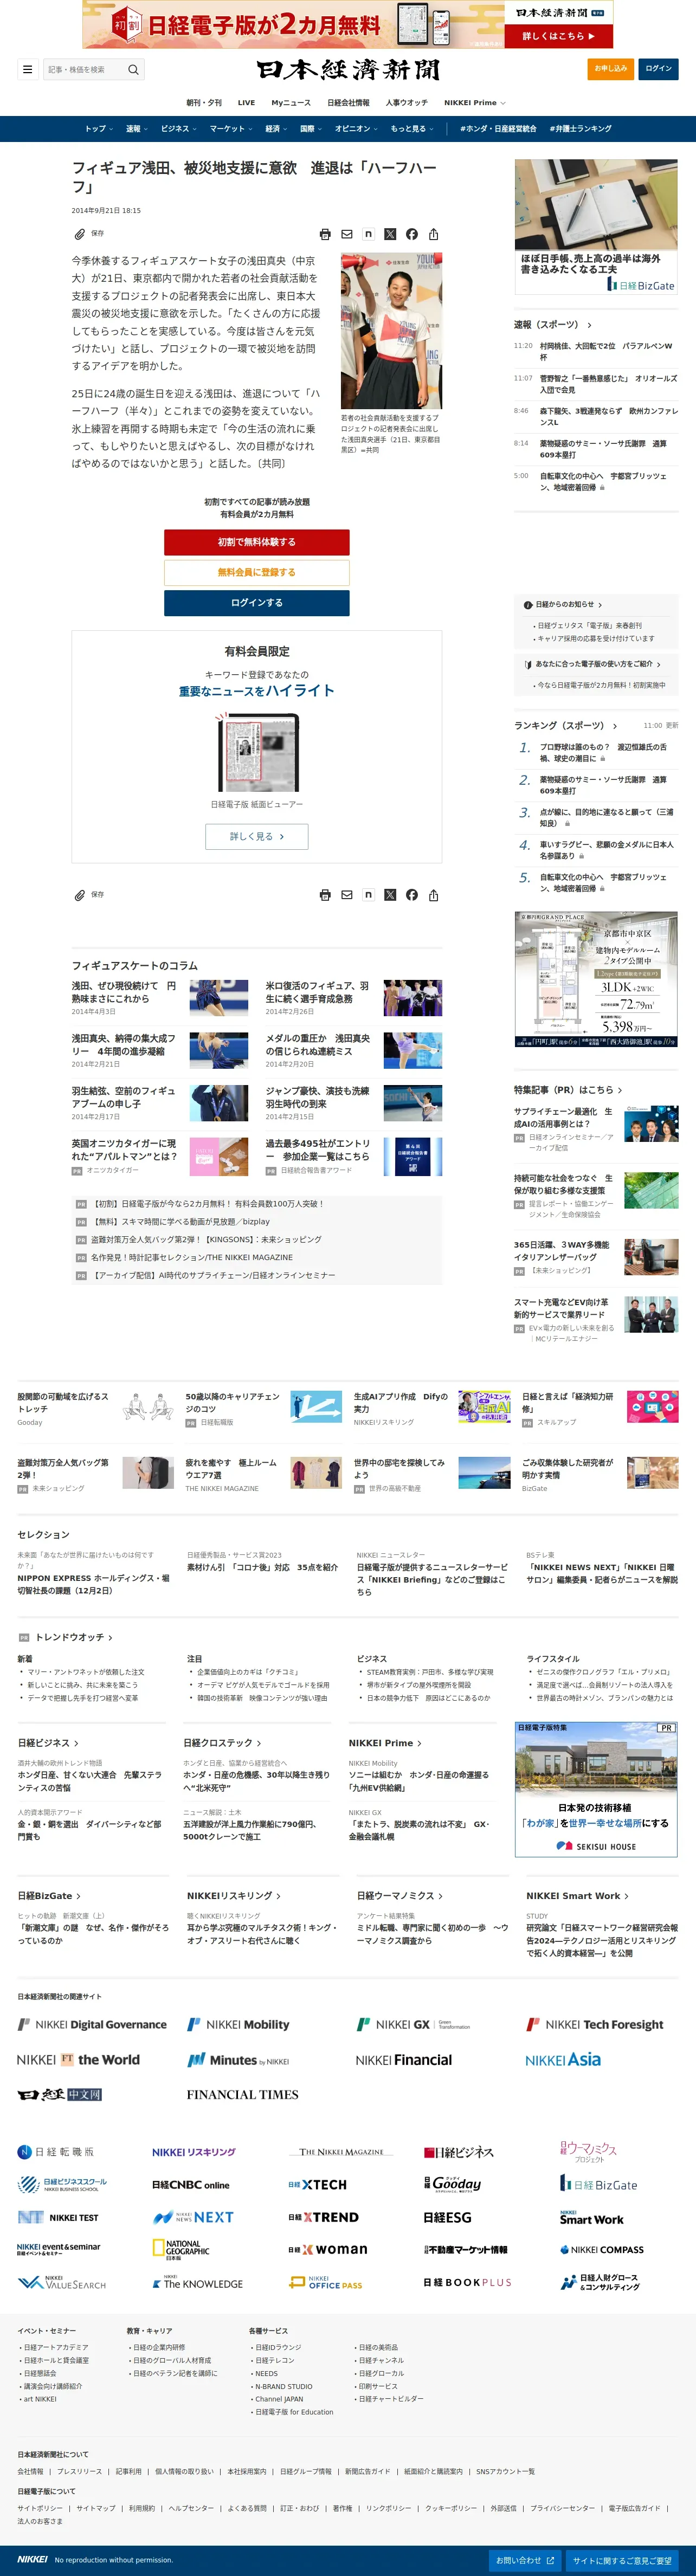
Task: Open the #弁護士ランキング topic tag
Action: [x=580, y=129]
